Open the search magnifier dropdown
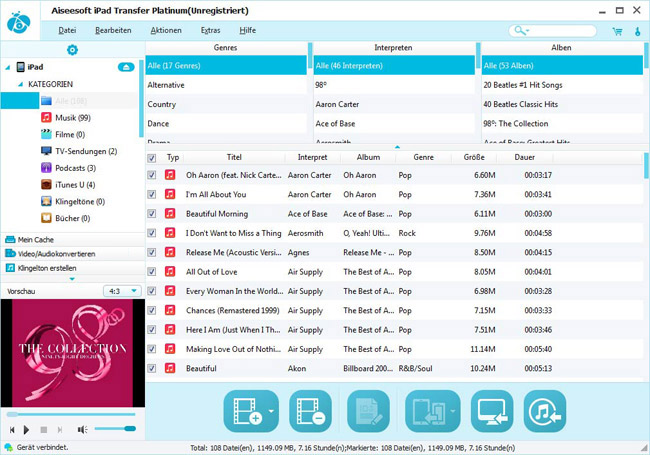Screen dimensions: 650x455 click(x=521, y=31)
